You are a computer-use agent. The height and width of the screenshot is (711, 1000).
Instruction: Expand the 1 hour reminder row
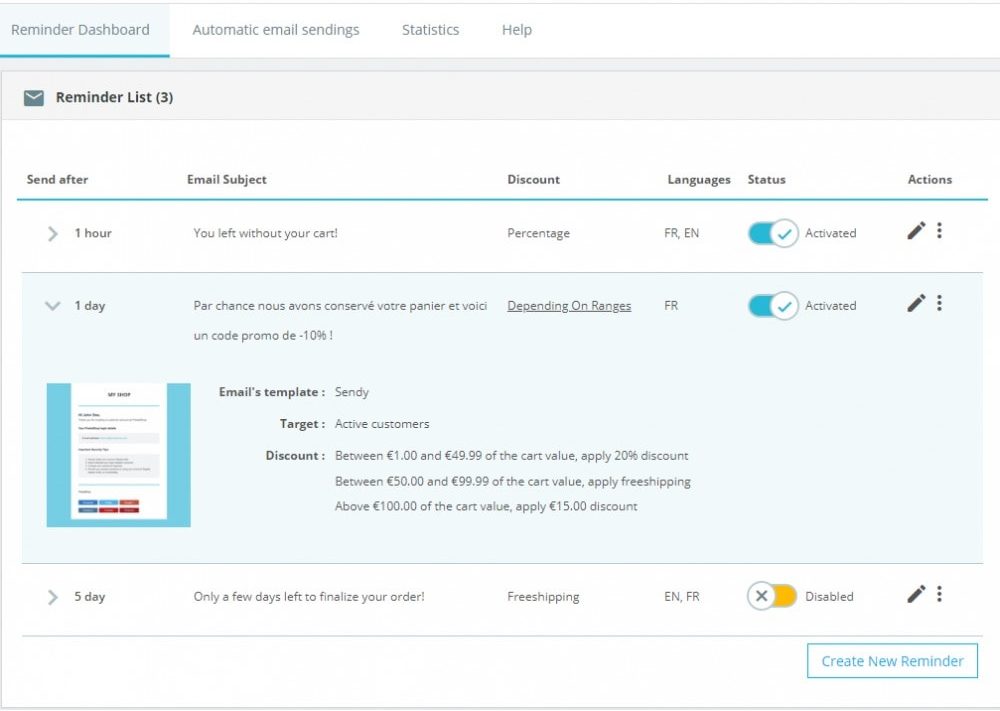tap(53, 234)
